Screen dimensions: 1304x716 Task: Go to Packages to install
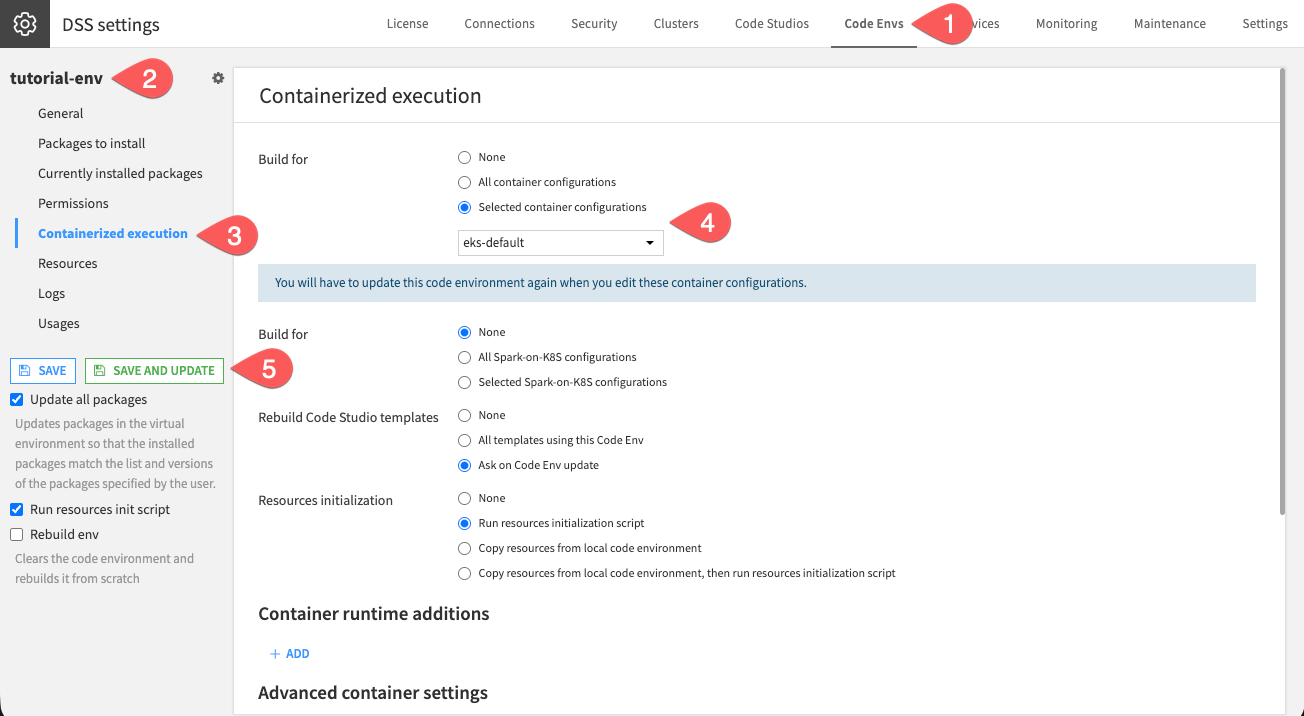coord(92,143)
